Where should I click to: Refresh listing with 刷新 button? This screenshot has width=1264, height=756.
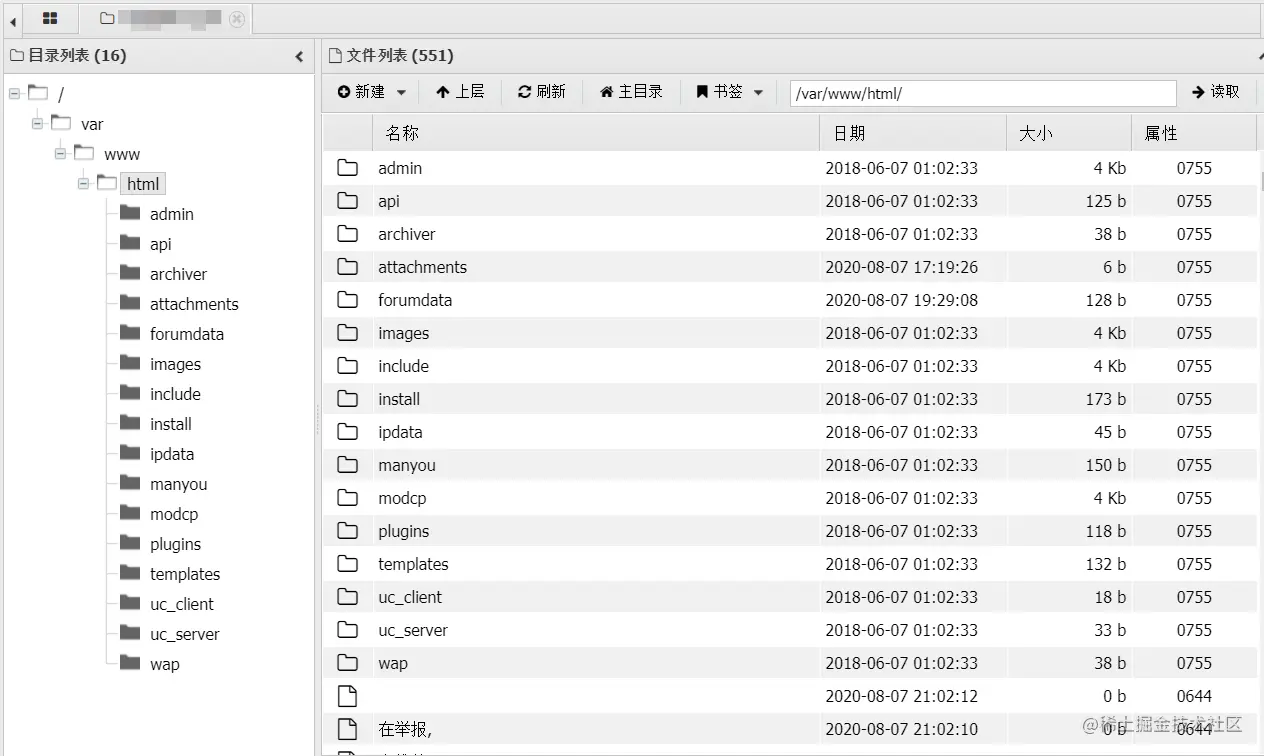pos(541,92)
